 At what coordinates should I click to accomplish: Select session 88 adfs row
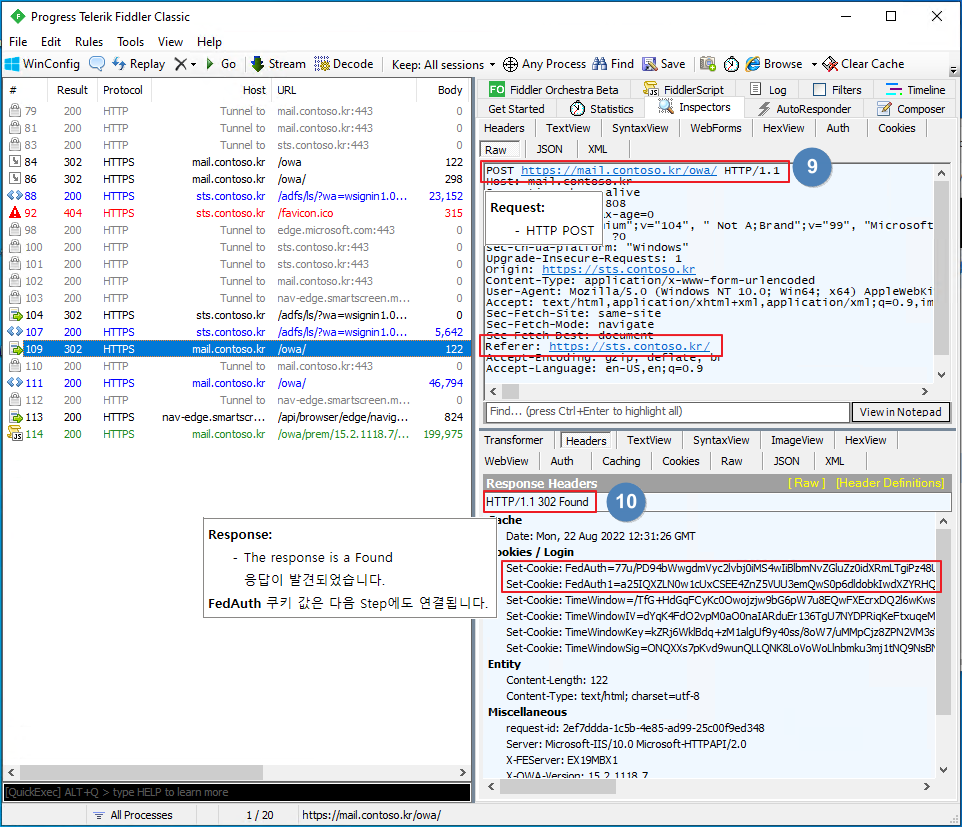(236, 196)
